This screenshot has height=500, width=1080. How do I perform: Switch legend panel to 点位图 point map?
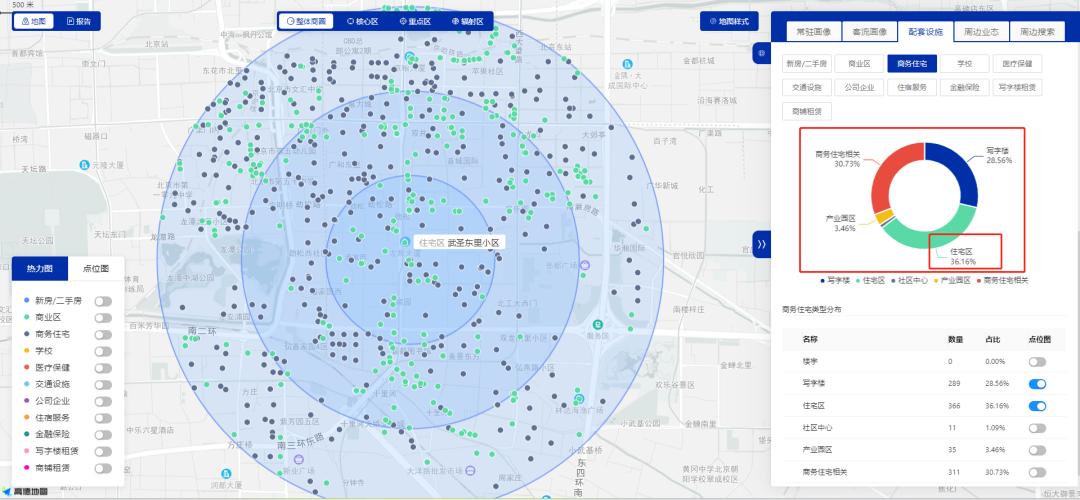click(x=96, y=269)
